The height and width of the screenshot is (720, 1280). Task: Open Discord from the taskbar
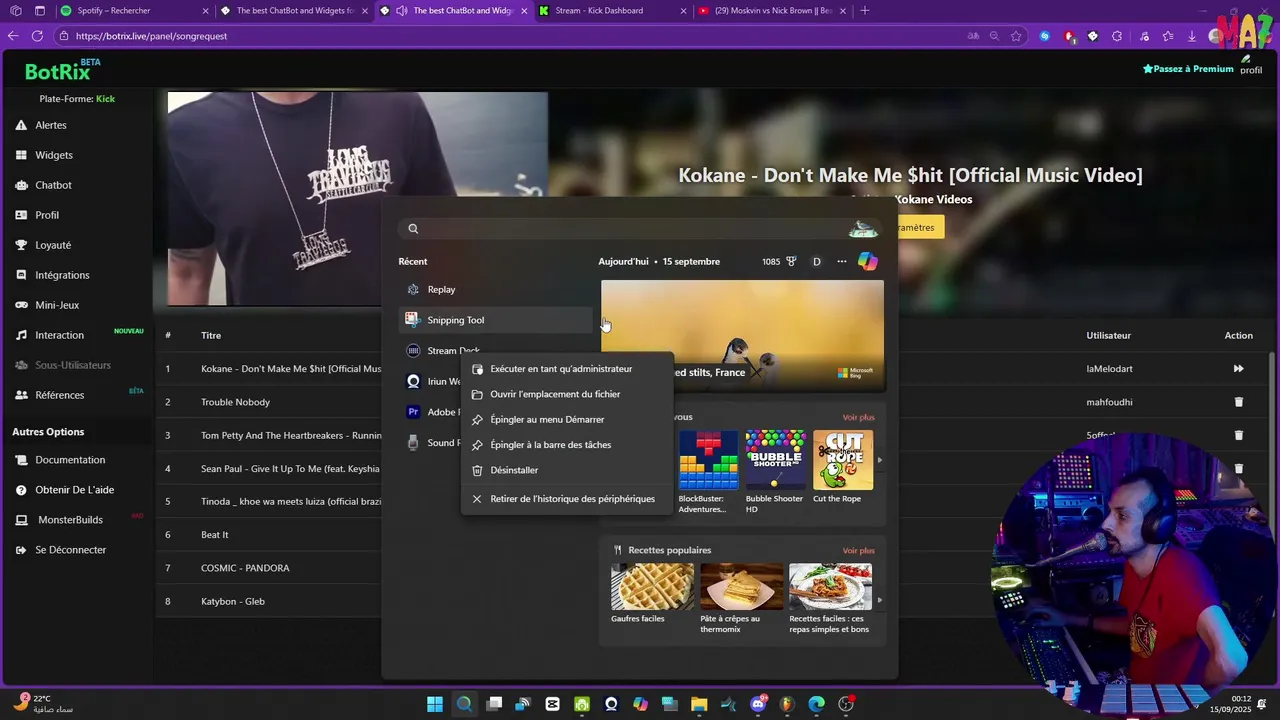758,704
